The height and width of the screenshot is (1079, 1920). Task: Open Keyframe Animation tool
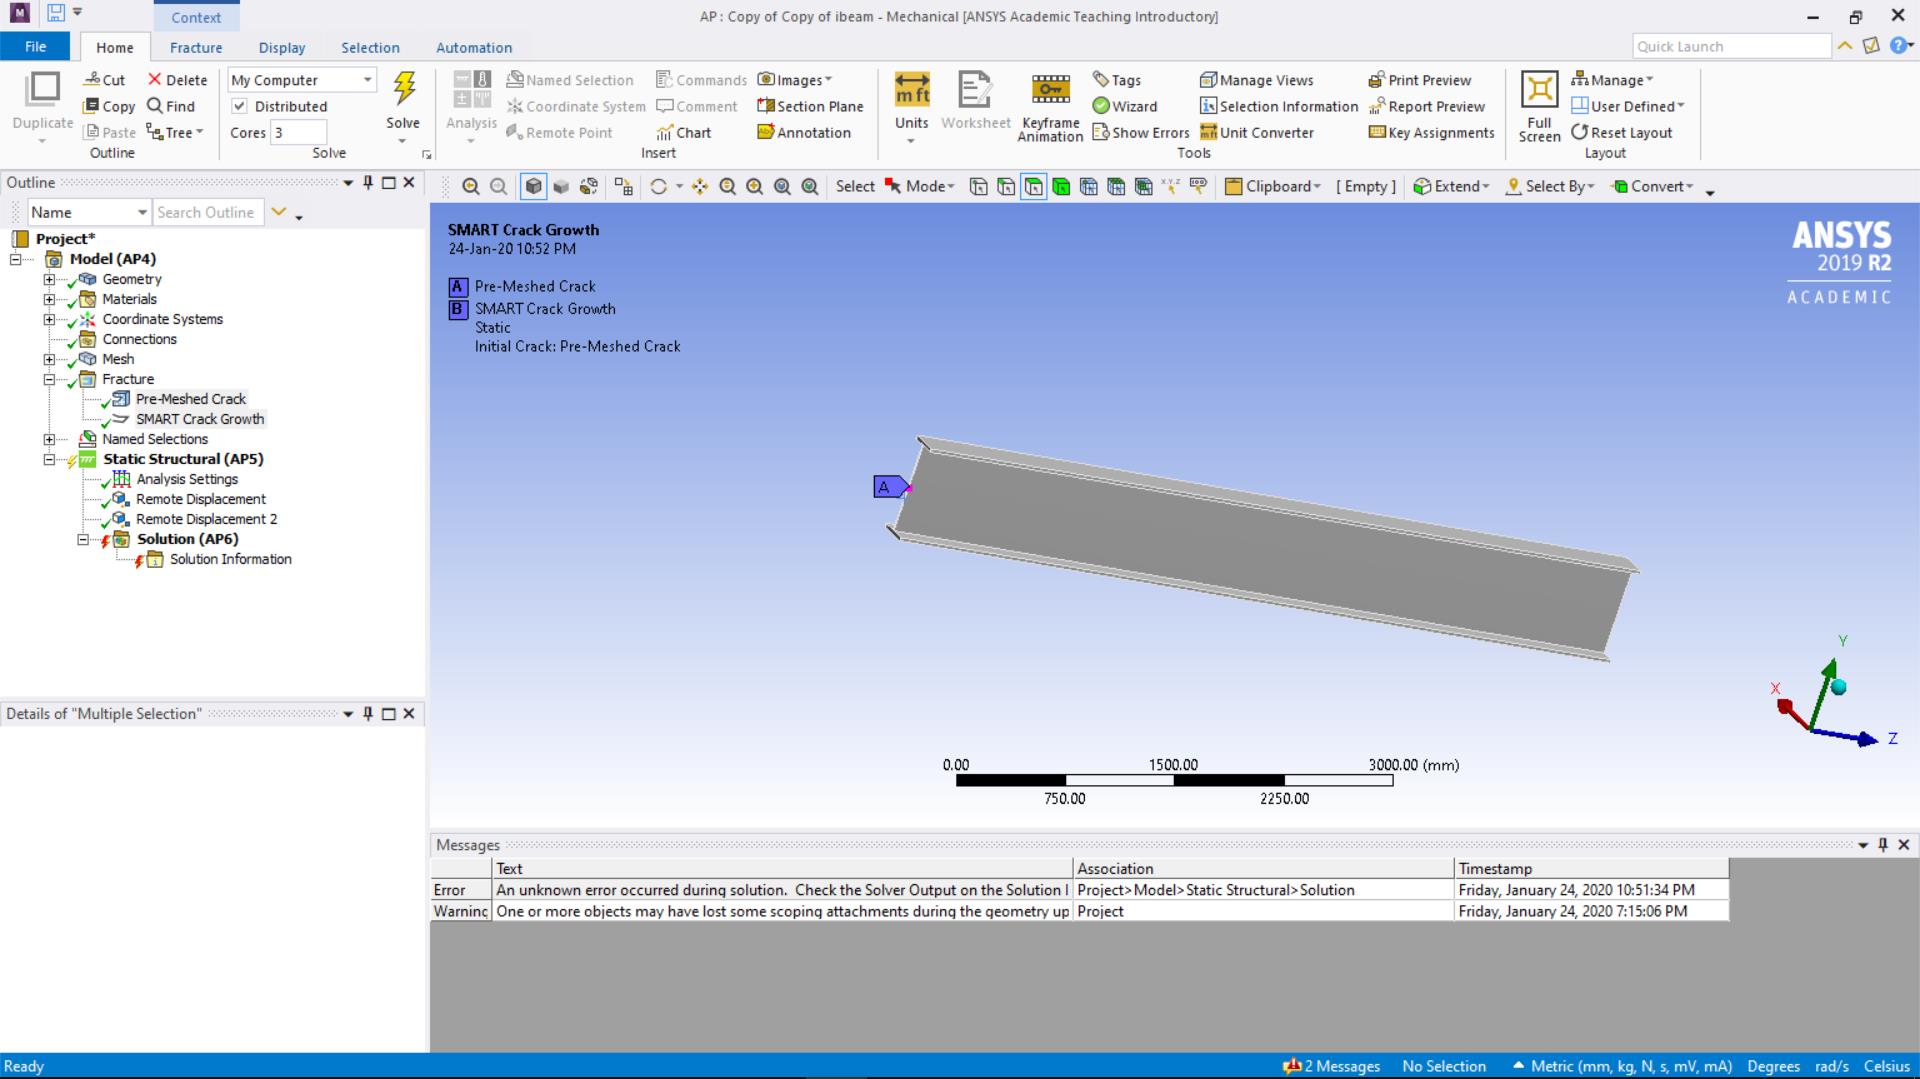(1050, 106)
